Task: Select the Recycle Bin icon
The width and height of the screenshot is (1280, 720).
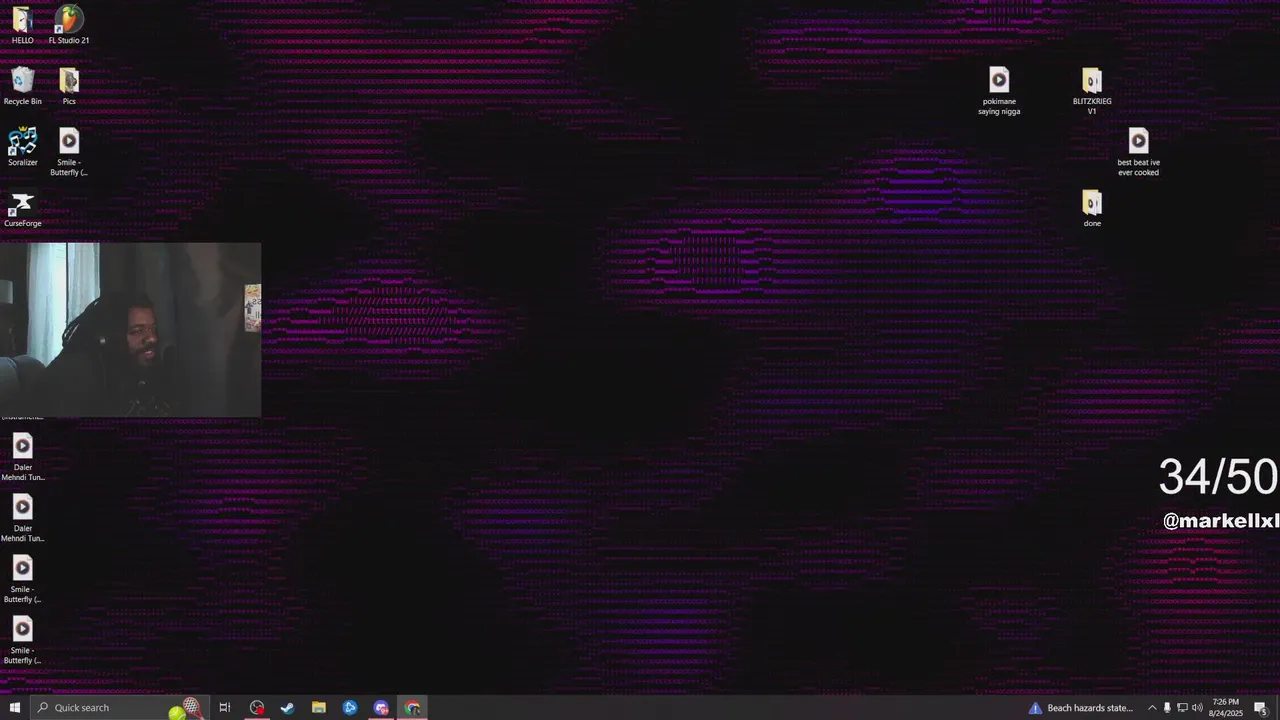Action: [22, 86]
